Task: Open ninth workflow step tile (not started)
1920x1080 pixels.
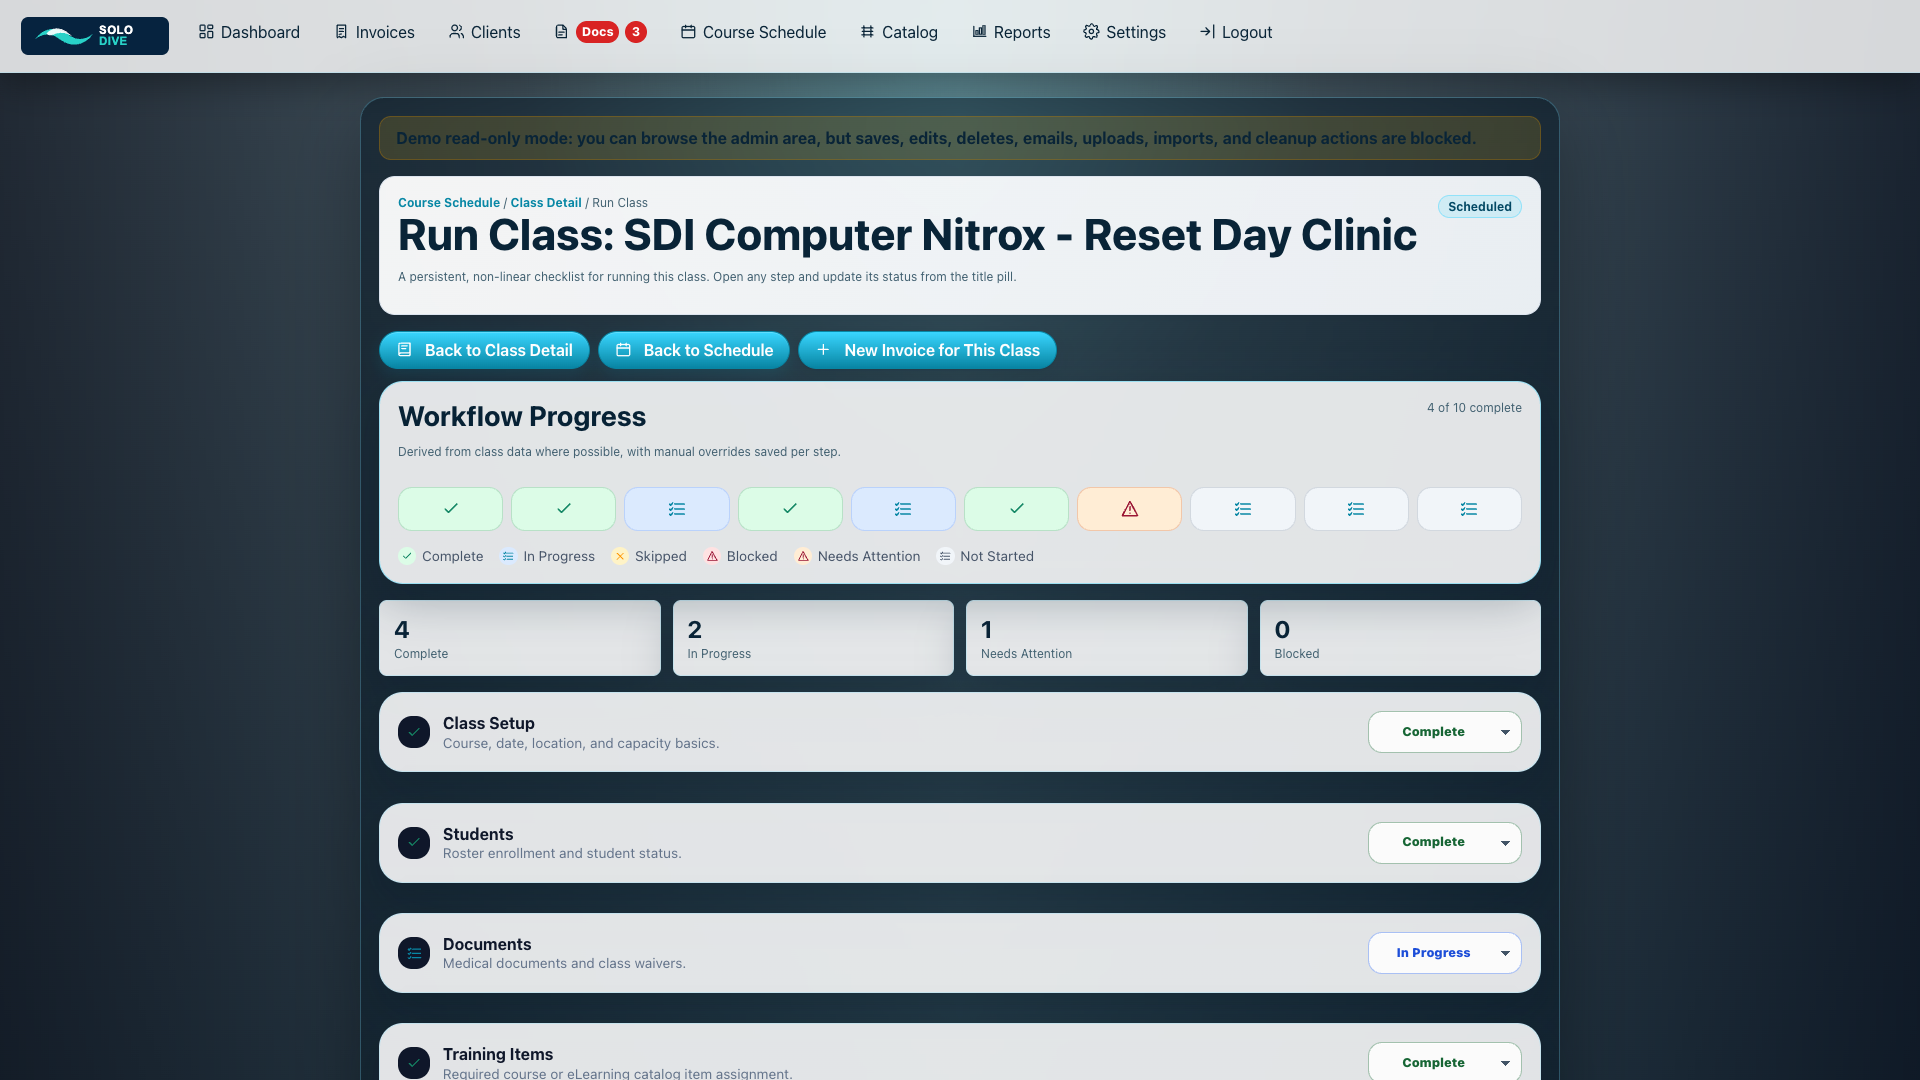Action: click(x=1356, y=509)
